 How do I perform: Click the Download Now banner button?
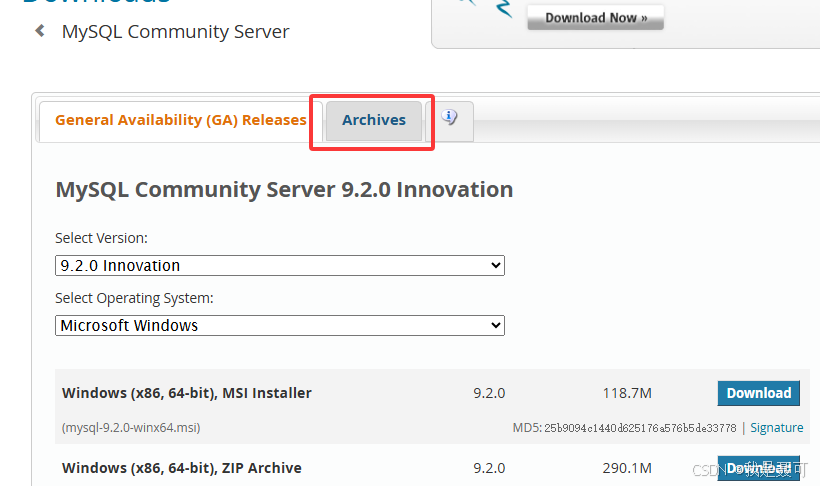click(x=596, y=17)
